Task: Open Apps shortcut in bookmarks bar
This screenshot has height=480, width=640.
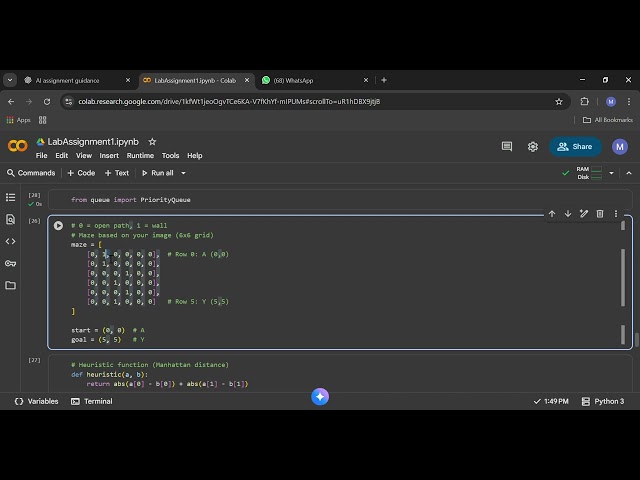Action: pyautogui.click(x=18, y=120)
